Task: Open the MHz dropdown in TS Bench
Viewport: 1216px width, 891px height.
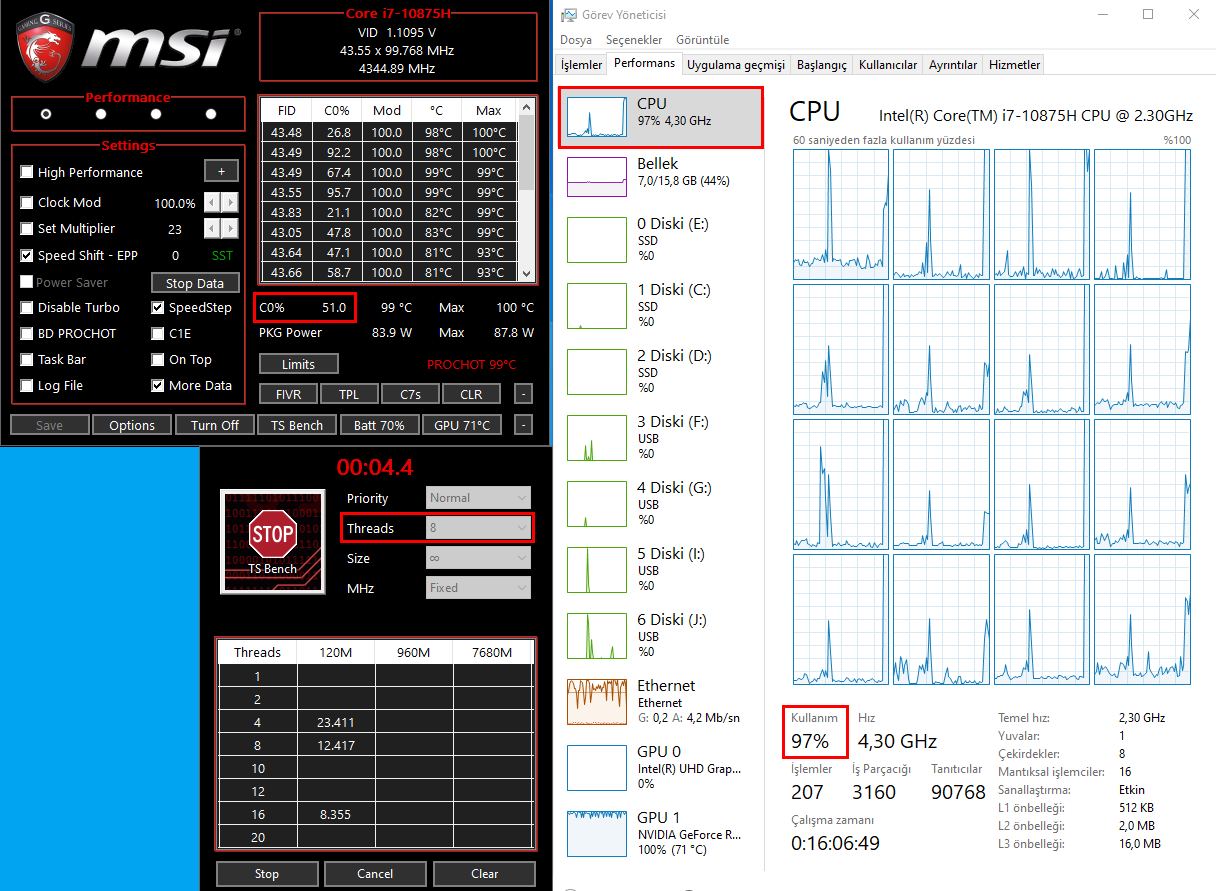Action: point(479,587)
